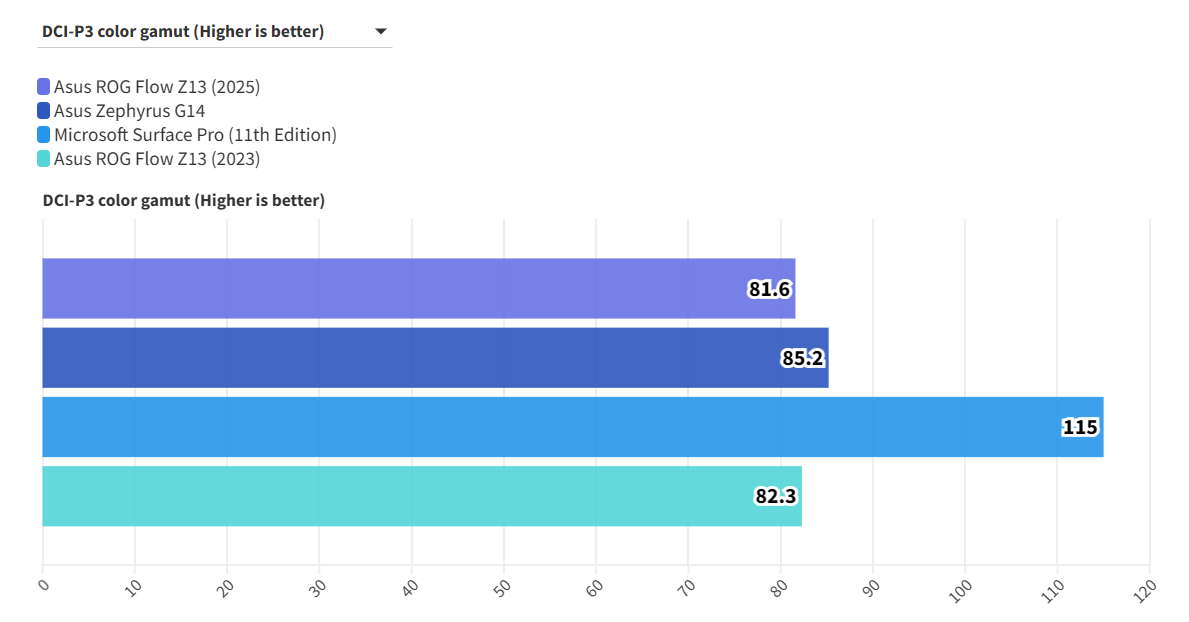Image resolution: width=1189 pixels, height=622 pixels.
Task: Click Microsoft Surface Pro legend color swatch
Action: [x=44, y=135]
